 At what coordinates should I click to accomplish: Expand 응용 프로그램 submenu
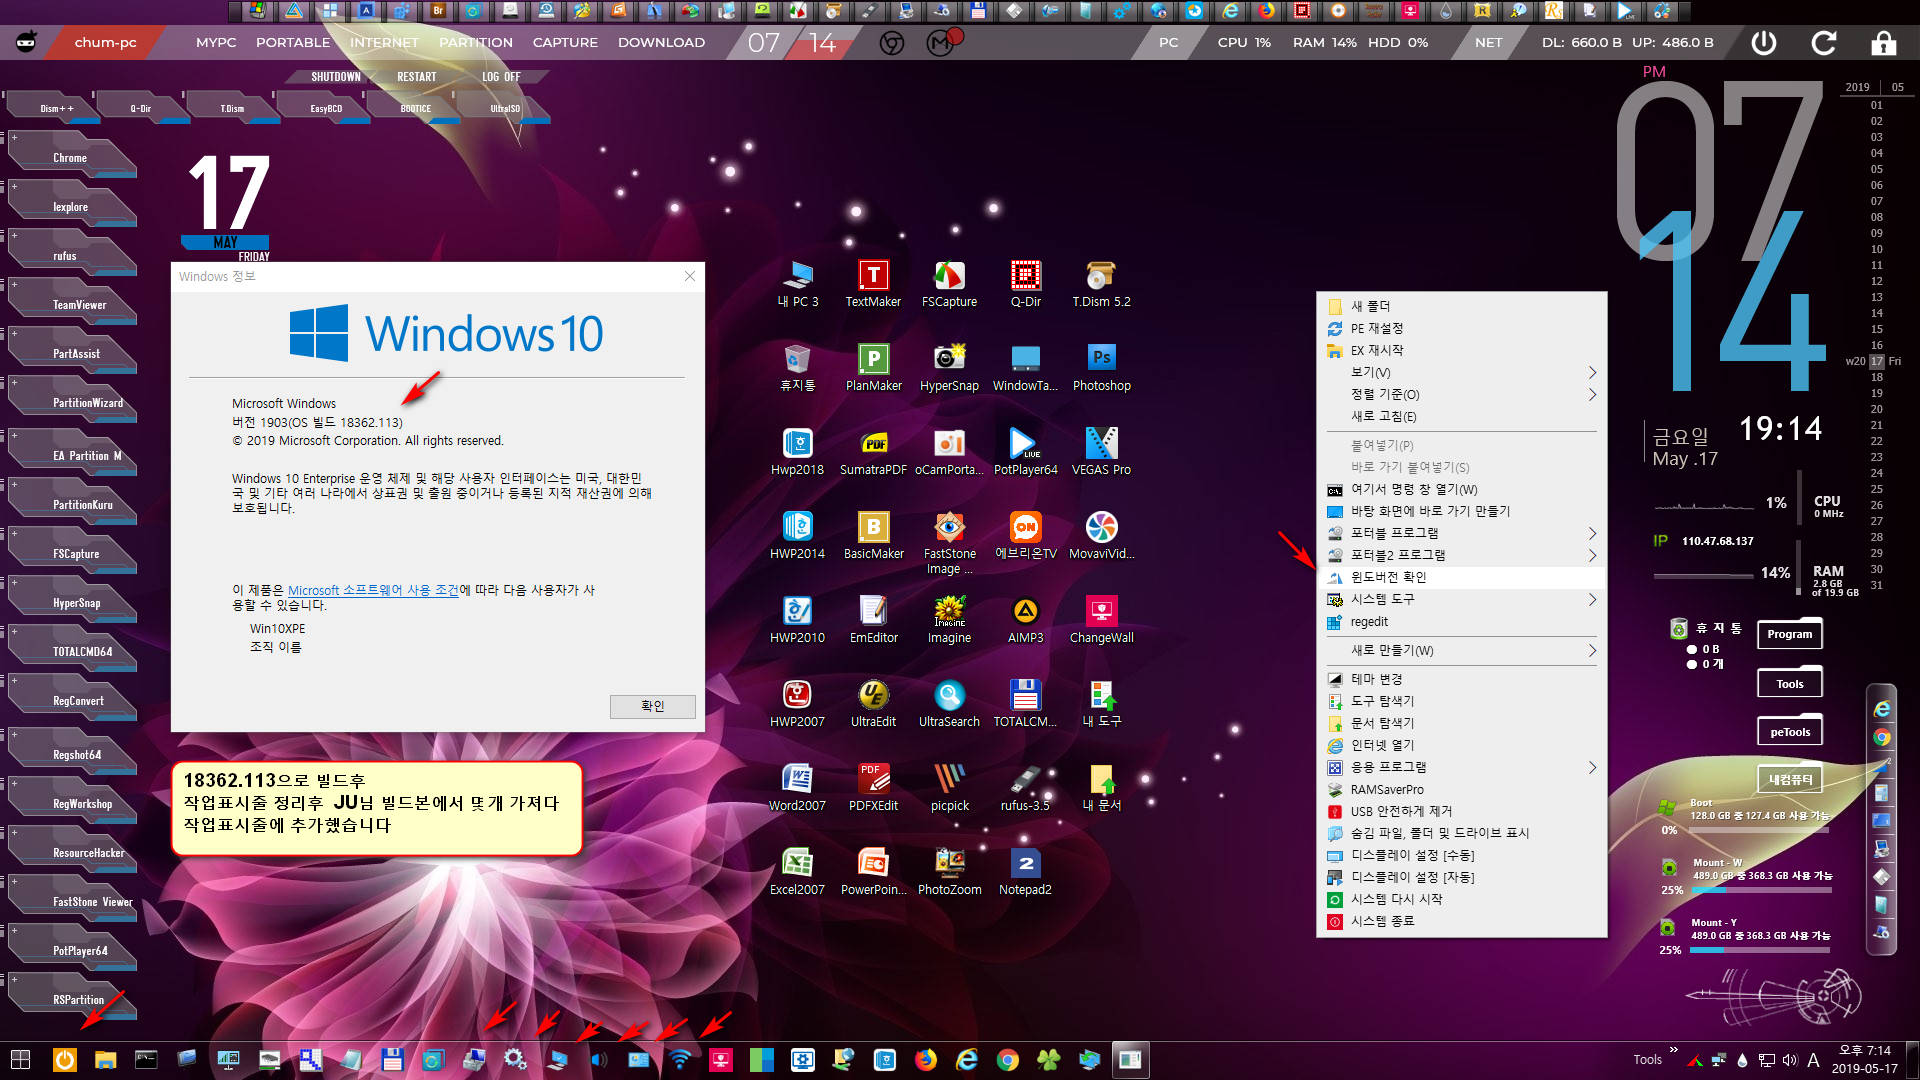tap(1462, 767)
